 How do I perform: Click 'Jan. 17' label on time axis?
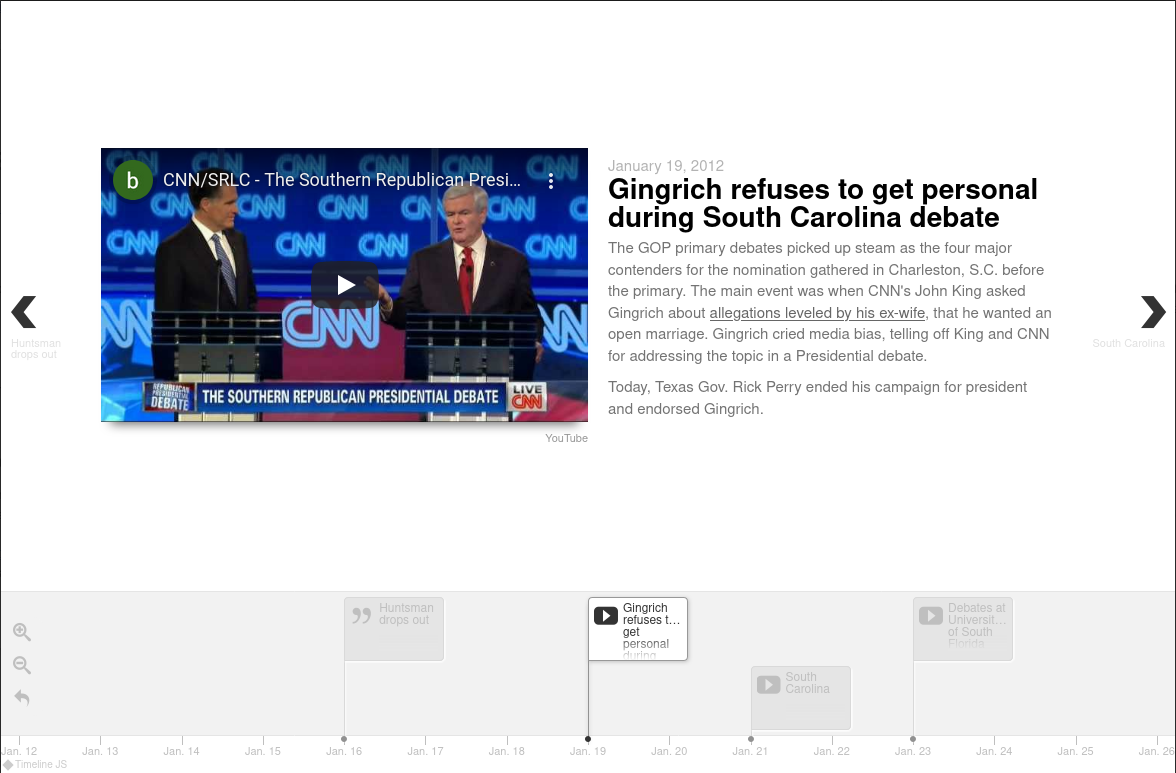pyautogui.click(x=425, y=751)
